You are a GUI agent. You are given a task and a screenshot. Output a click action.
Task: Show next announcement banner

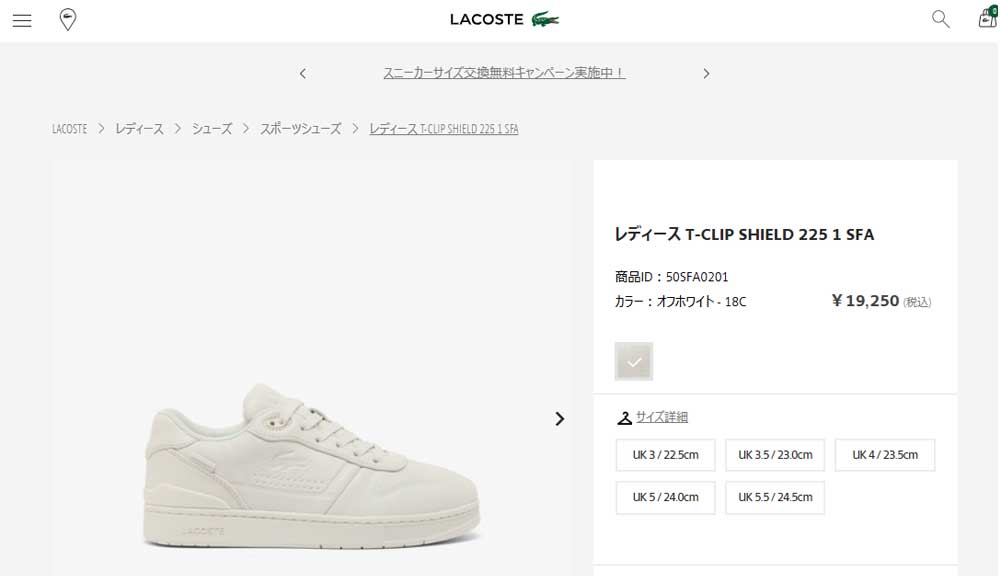pyautogui.click(x=706, y=73)
